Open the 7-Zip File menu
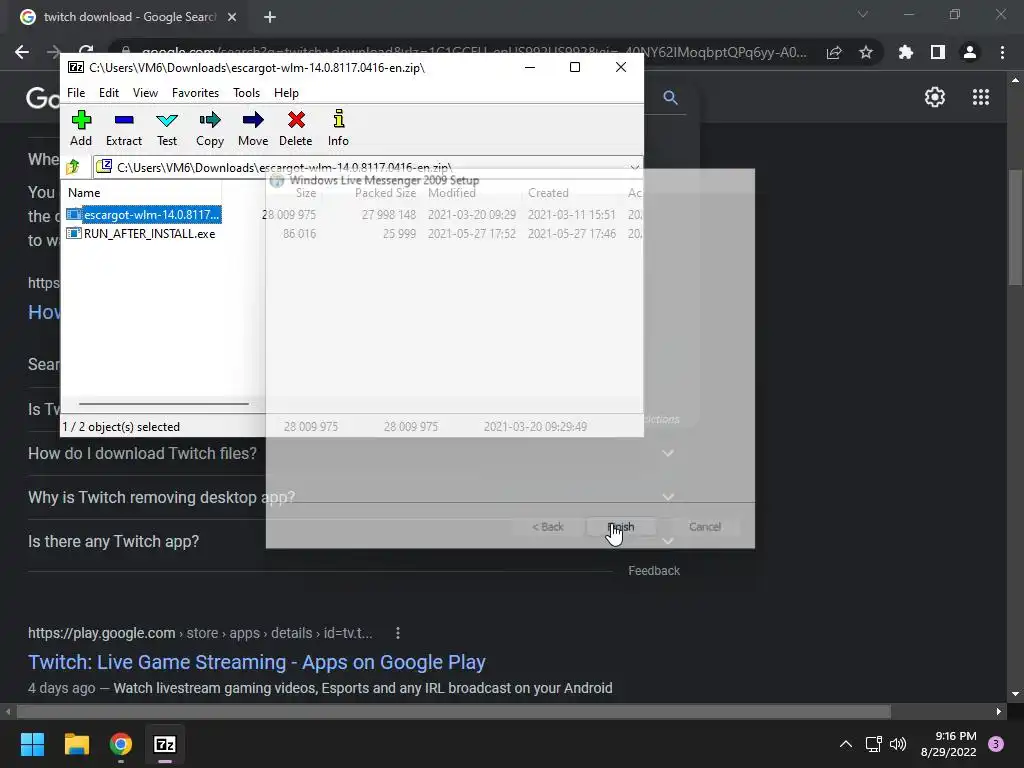Image resolution: width=1024 pixels, height=768 pixels. point(76,93)
